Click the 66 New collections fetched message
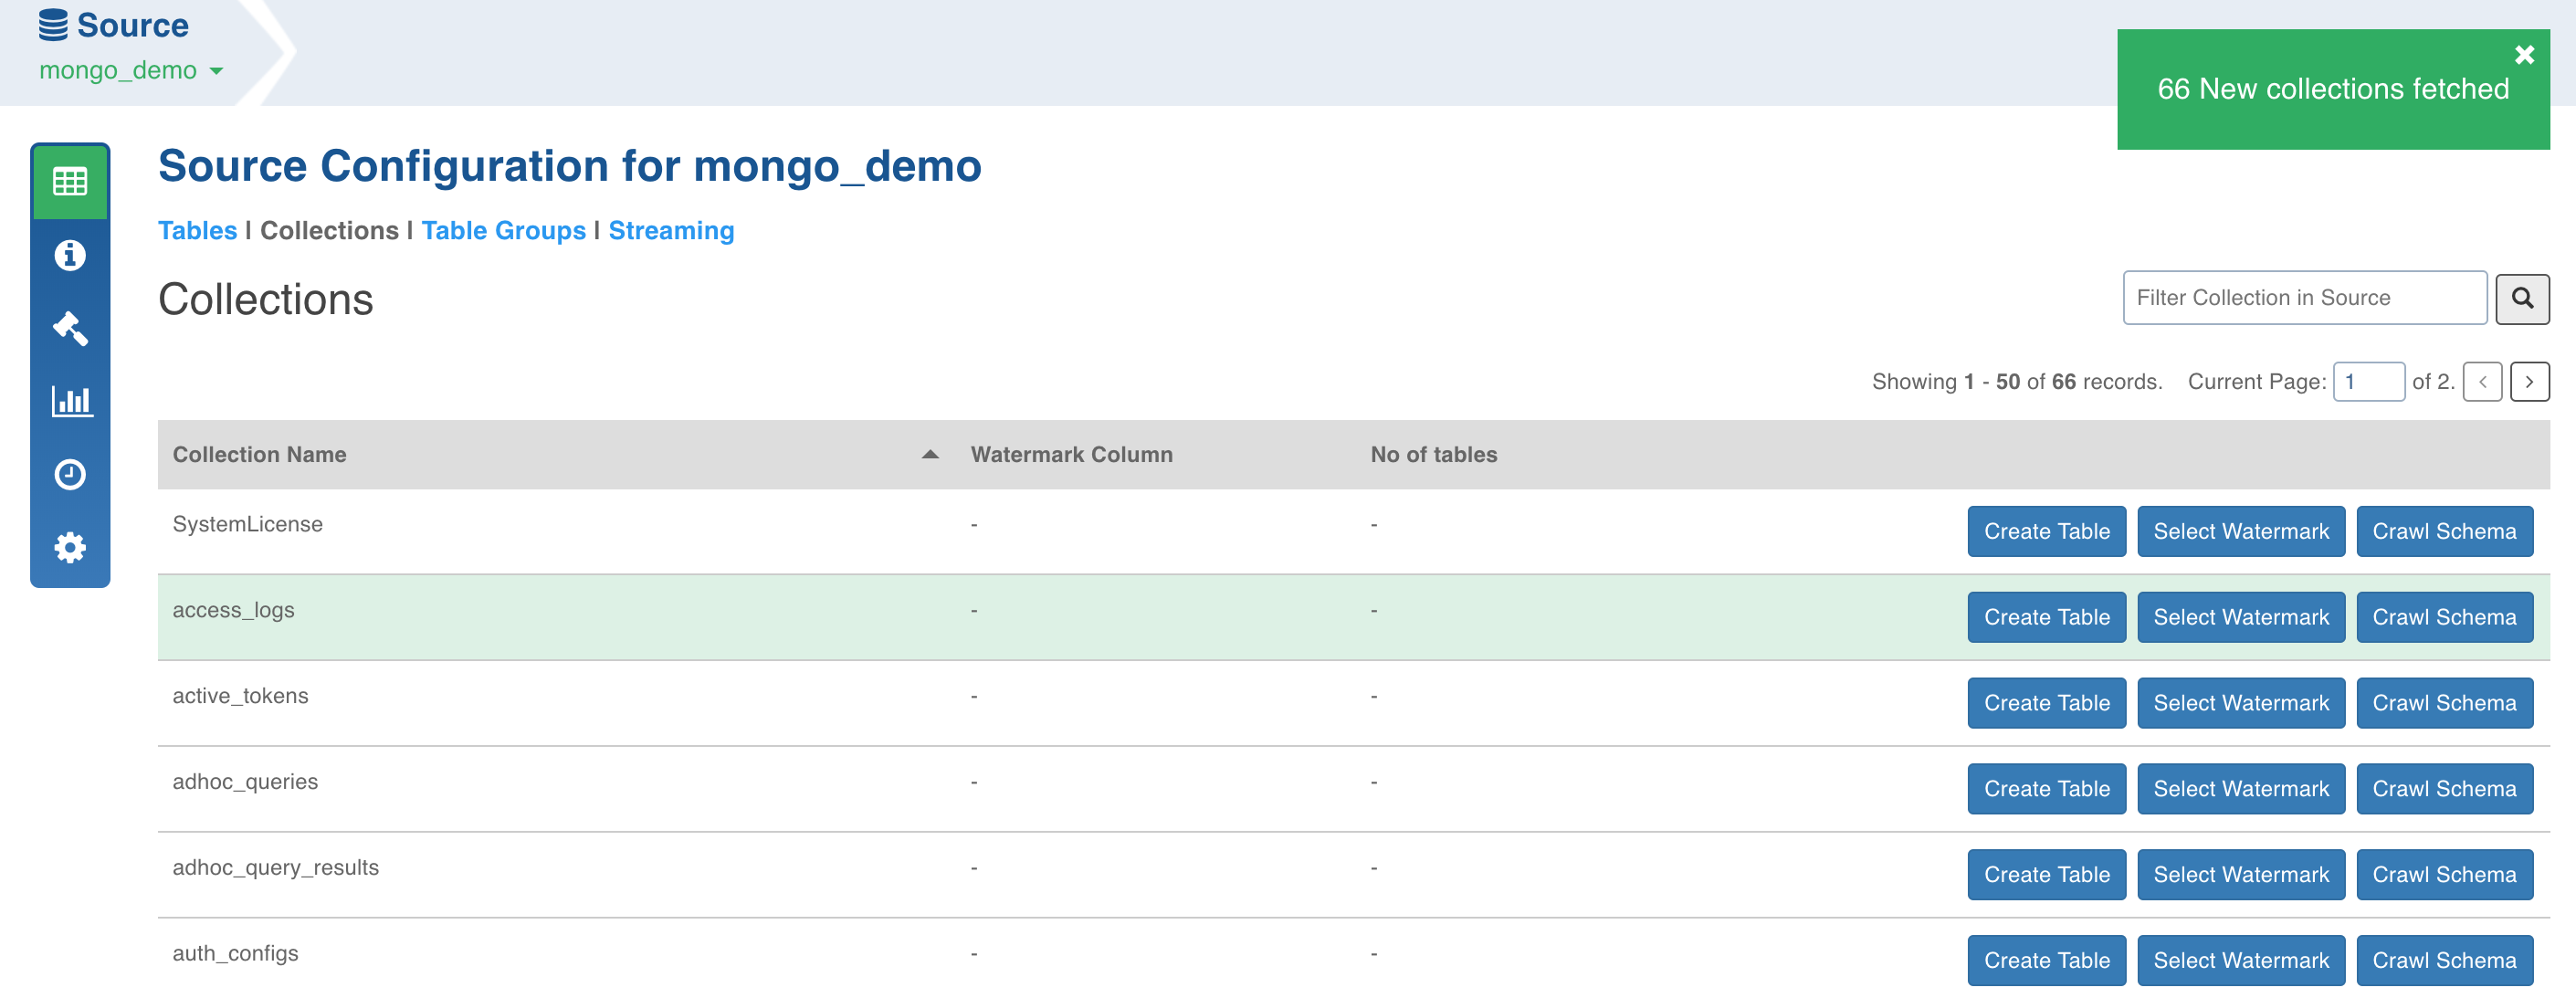 (2332, 89)
